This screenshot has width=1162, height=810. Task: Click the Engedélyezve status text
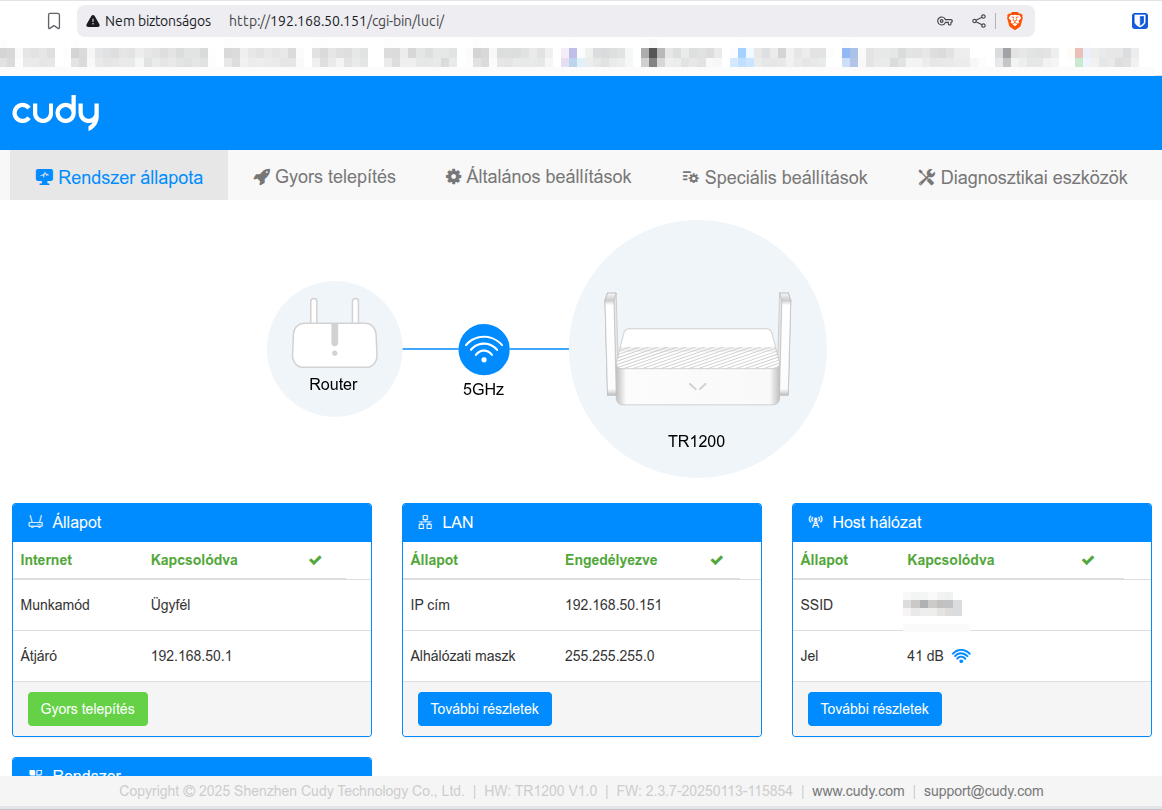[x=611, y=560]
